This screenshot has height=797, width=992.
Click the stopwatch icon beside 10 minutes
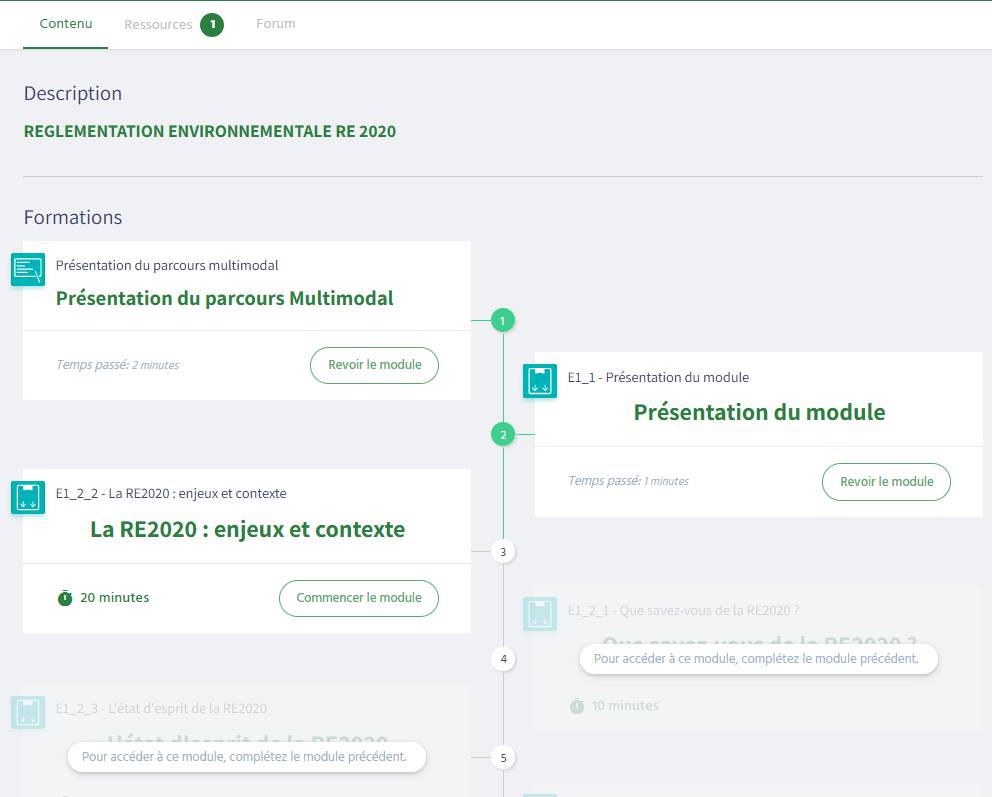(577, 706)
